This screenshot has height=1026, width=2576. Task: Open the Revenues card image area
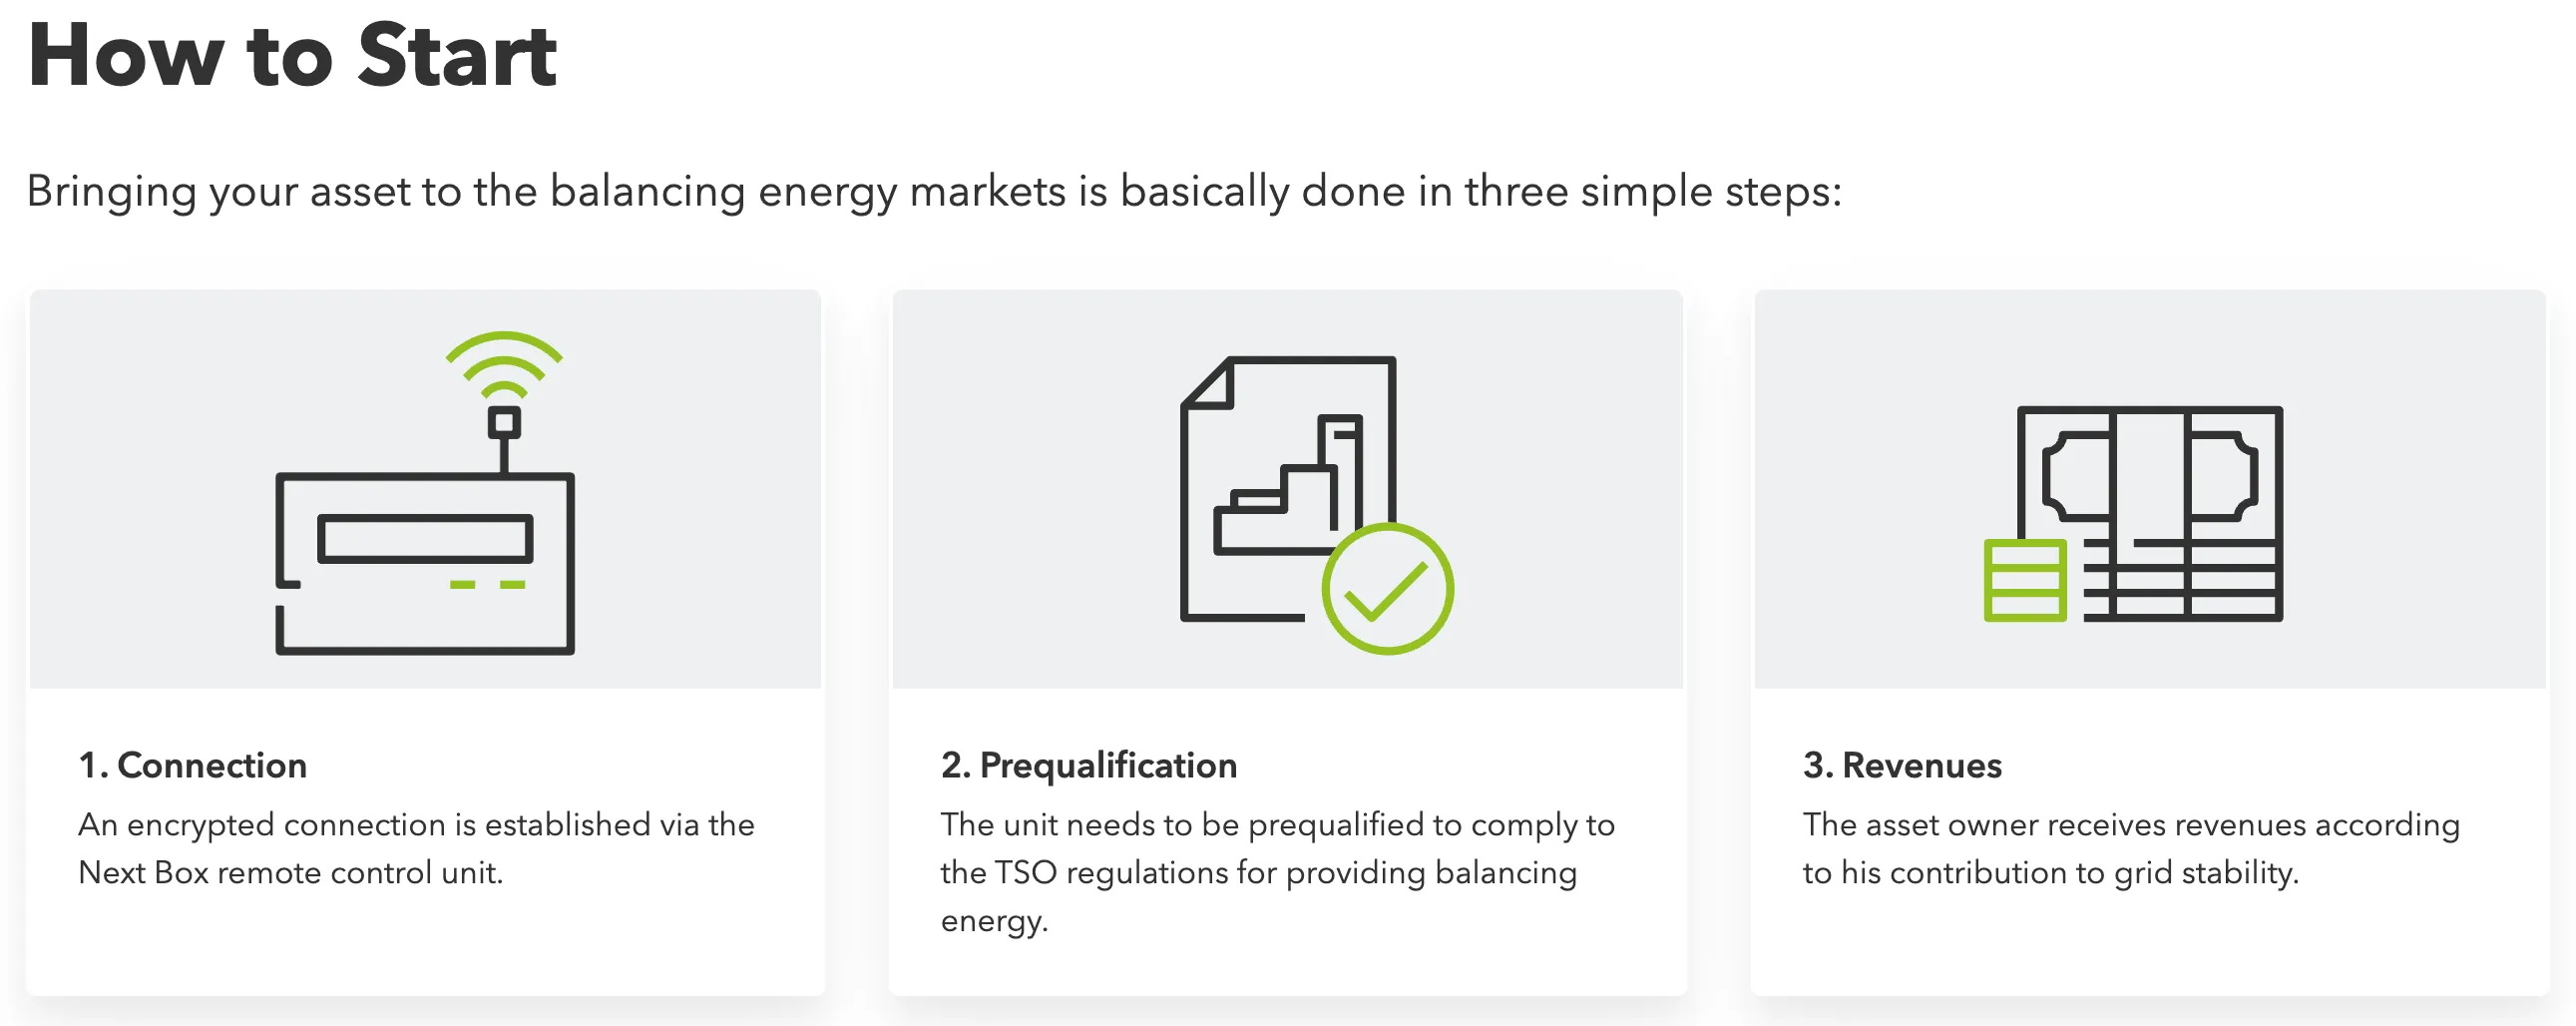(2150, 489)
